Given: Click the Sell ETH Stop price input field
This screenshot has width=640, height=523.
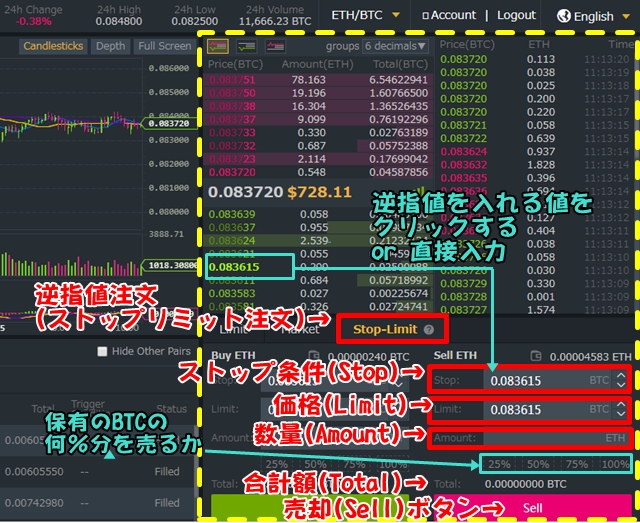Looking at the screenshot, I should (x=549, y=381).
